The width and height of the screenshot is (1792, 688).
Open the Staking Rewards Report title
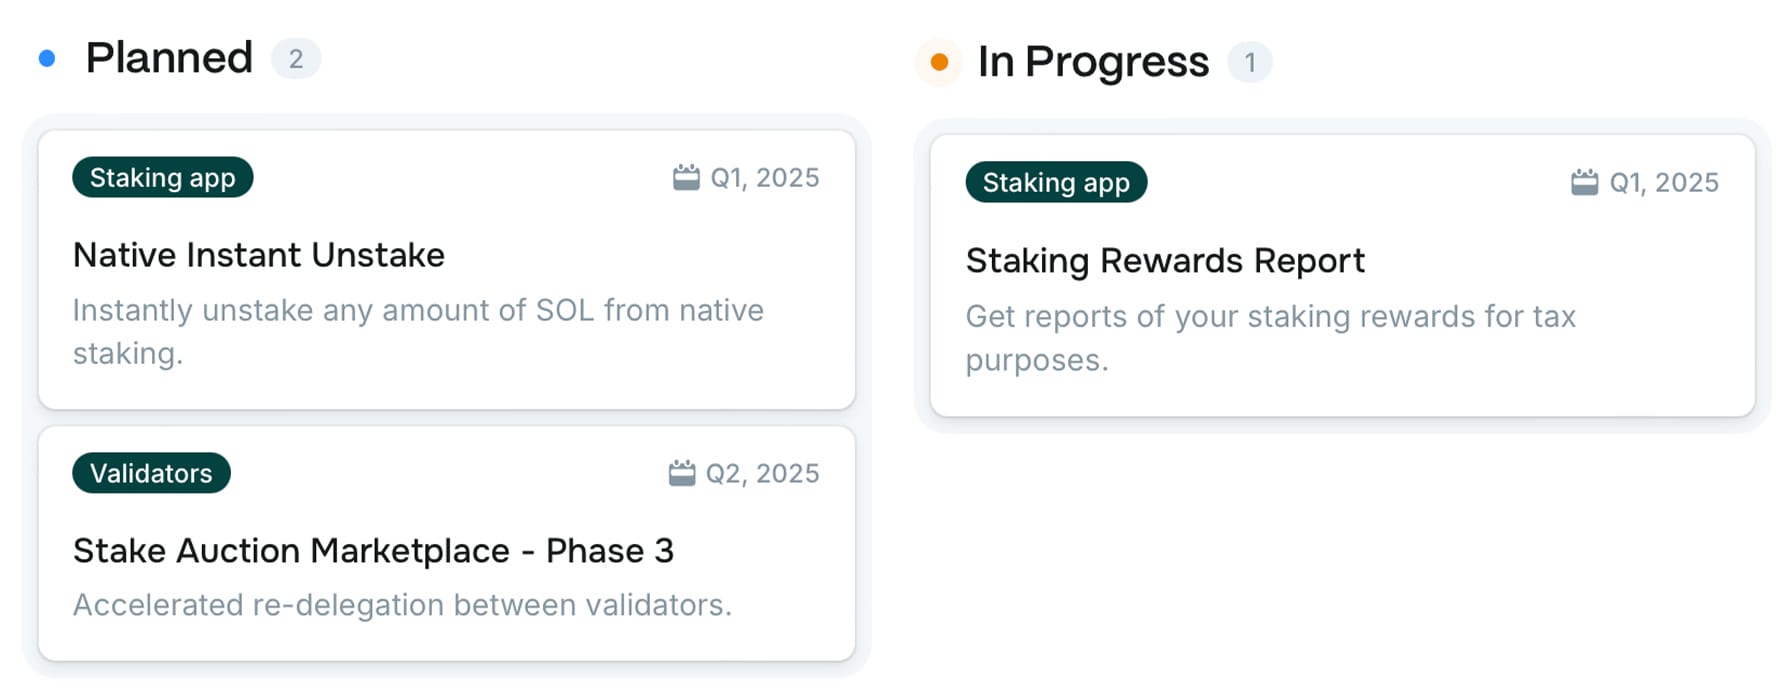(1165, 261)
